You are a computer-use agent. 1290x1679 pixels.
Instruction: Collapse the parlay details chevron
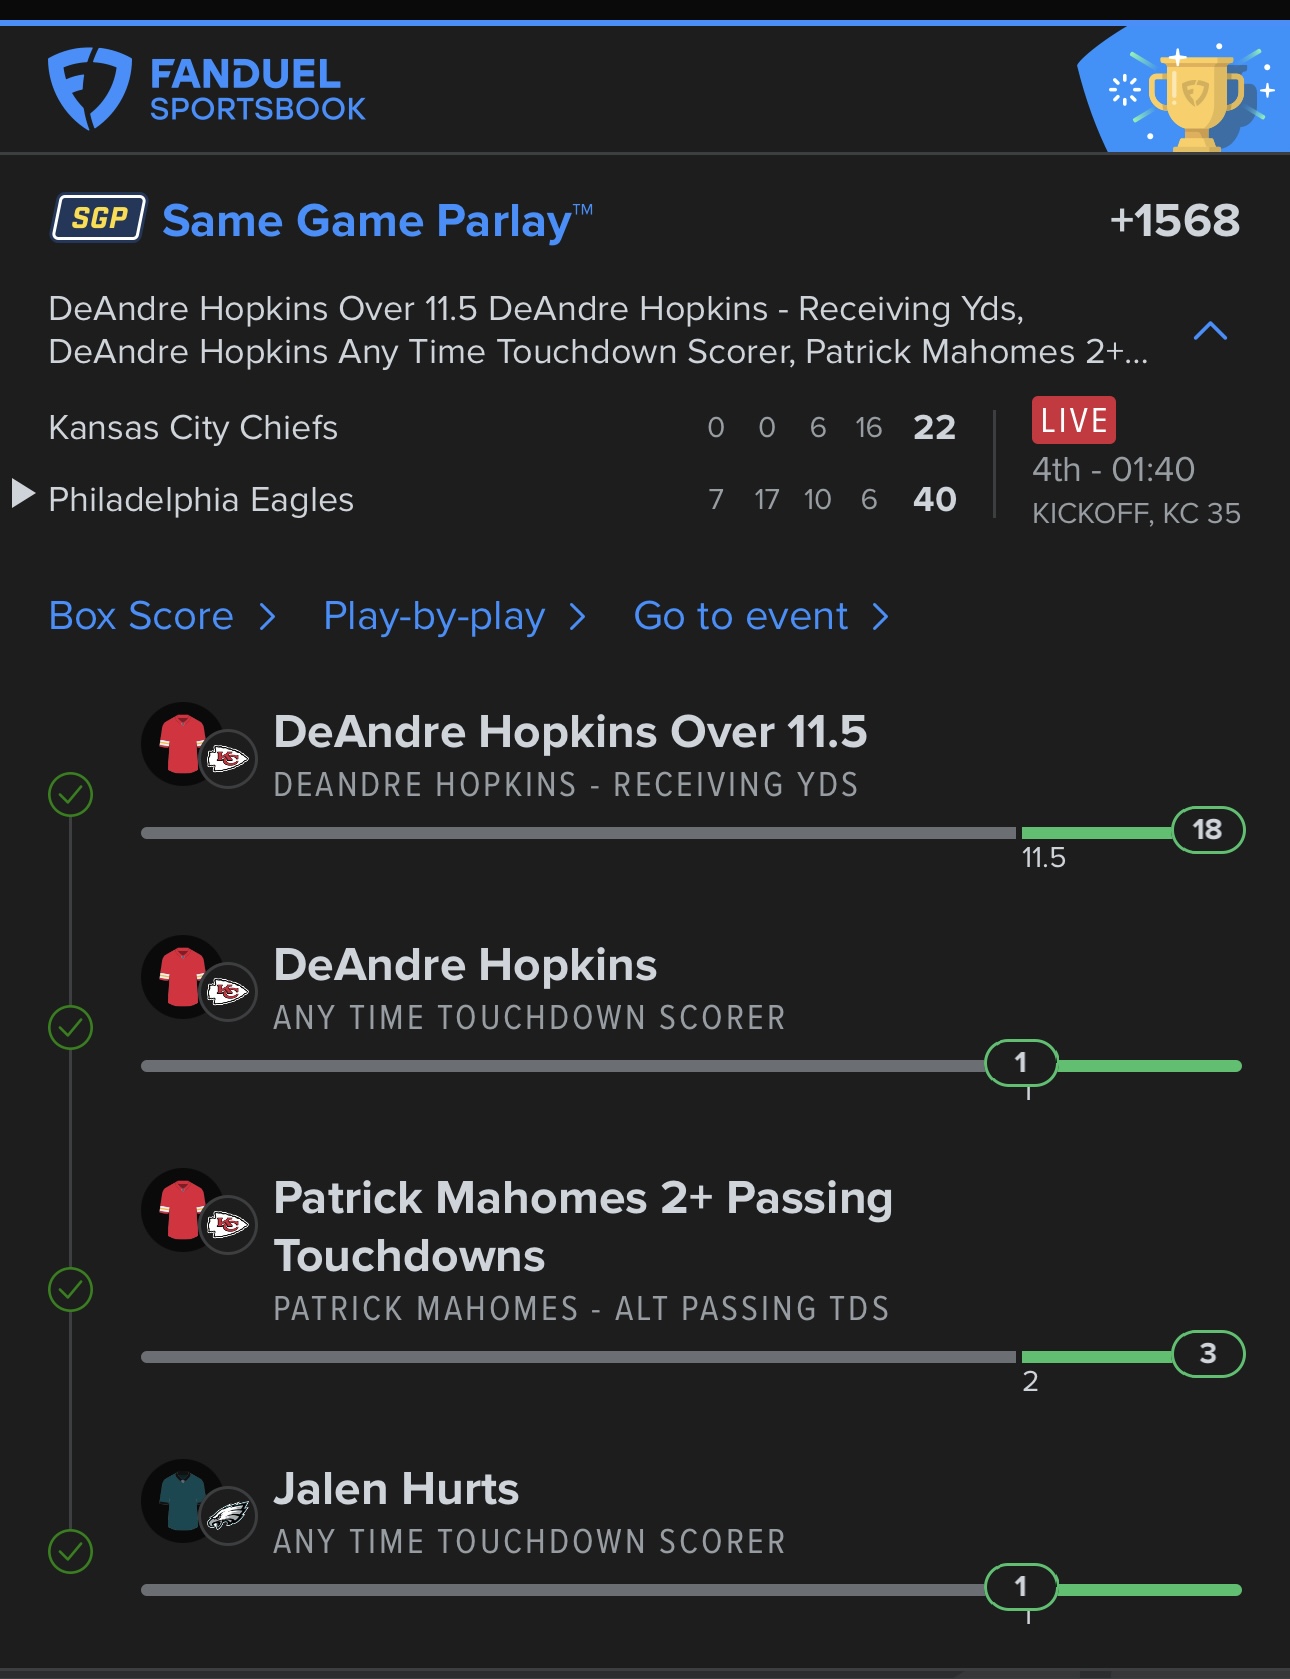pos(1210,331)
